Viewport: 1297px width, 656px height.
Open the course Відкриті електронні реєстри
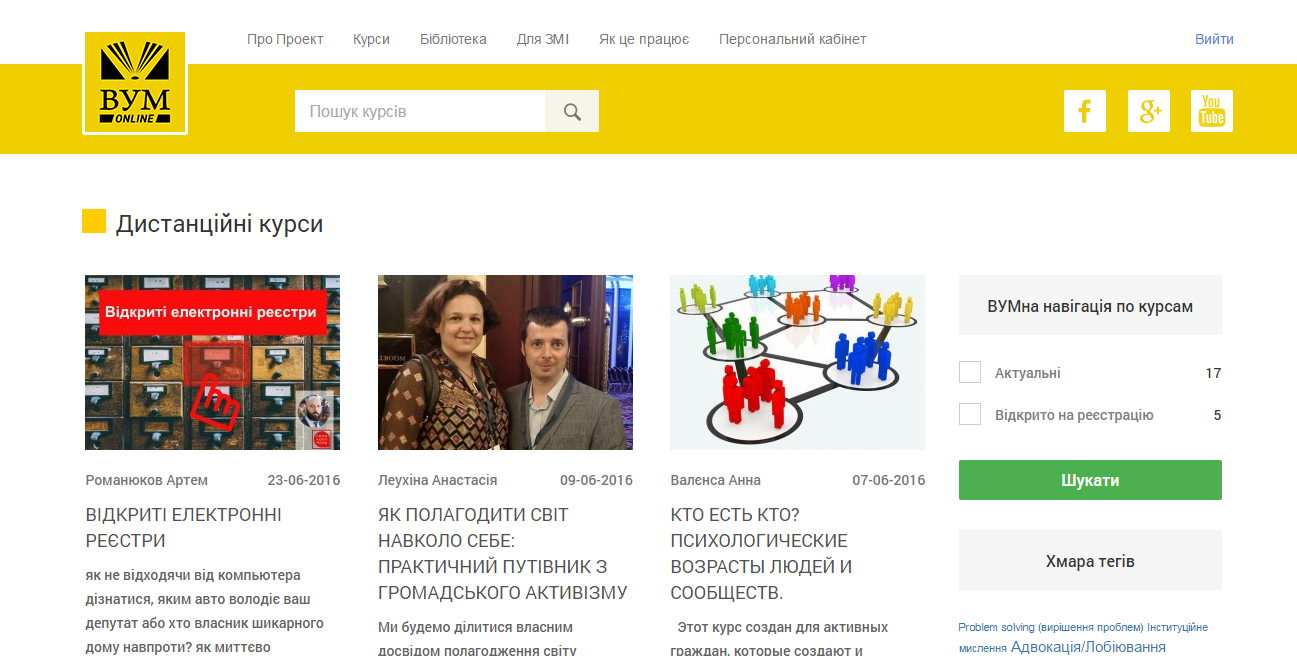tap(184, 528)
